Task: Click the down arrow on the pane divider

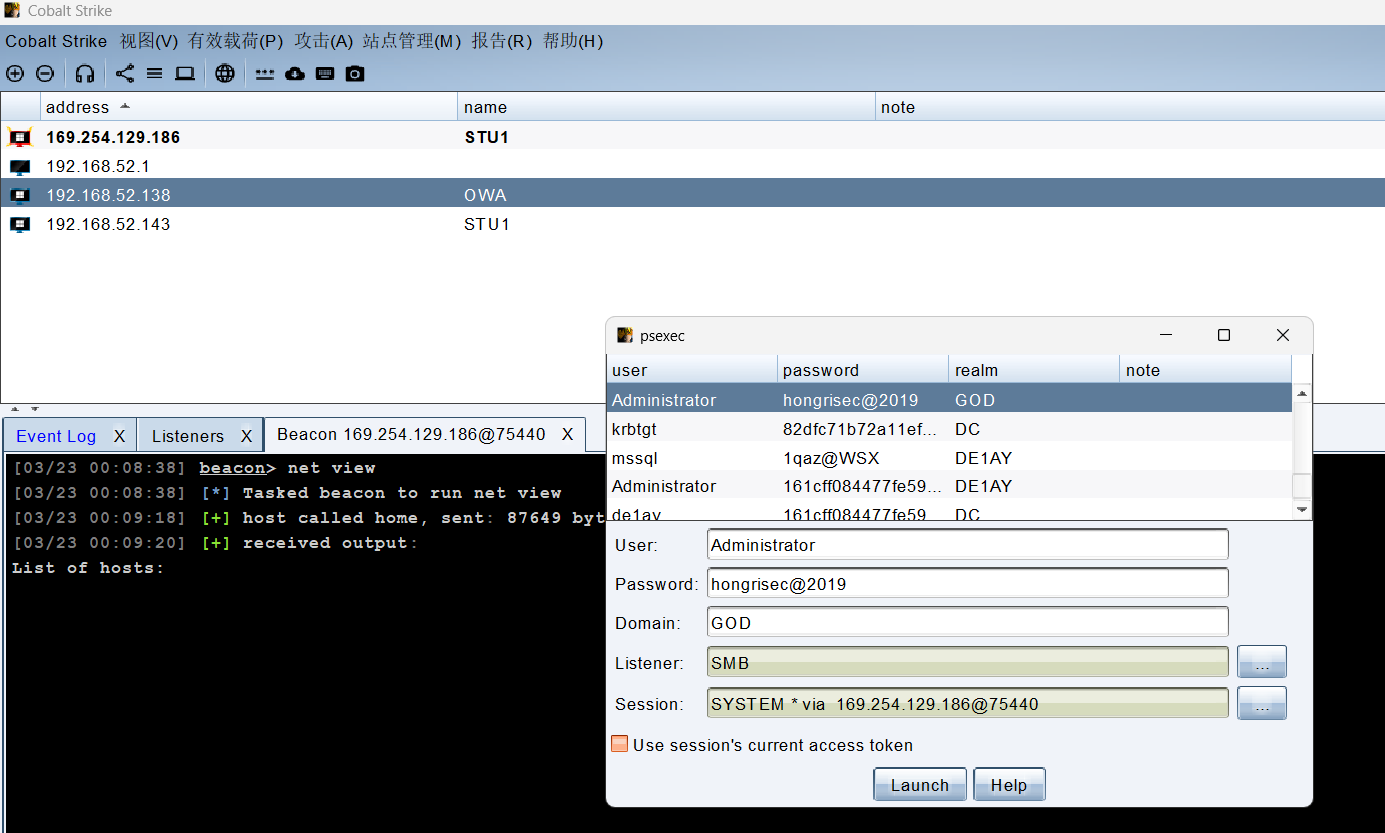Action: (35, 409)
